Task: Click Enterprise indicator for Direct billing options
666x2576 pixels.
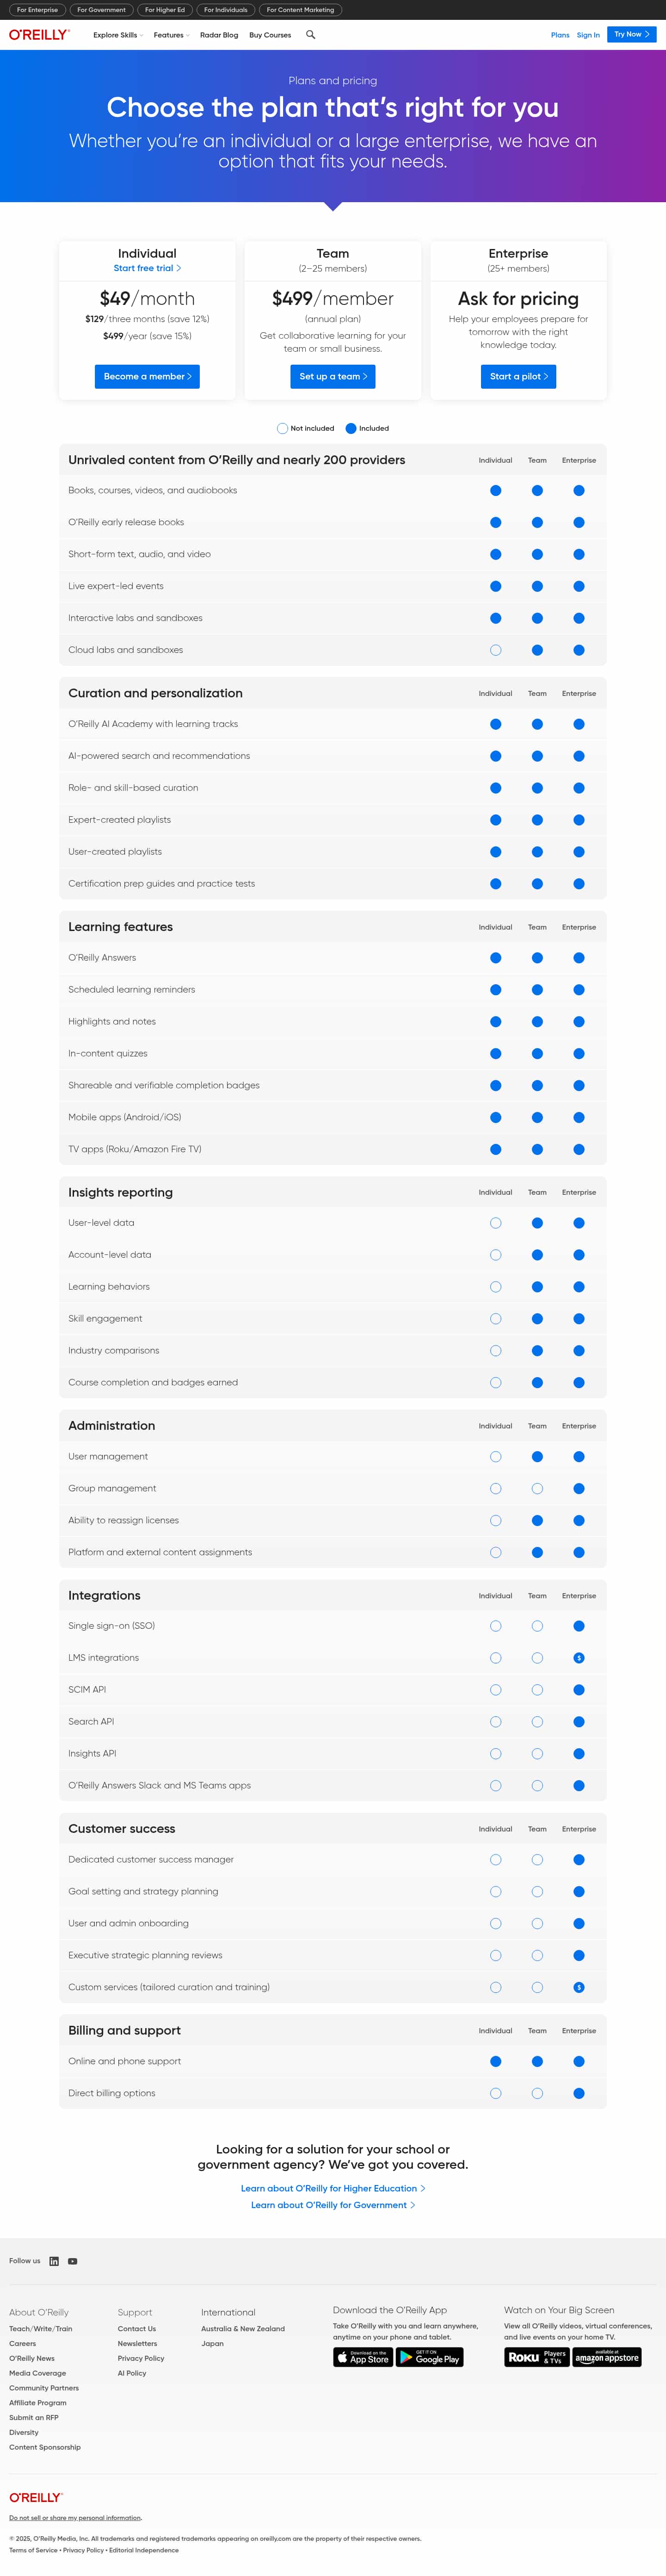Action: click(x=579, y=2093)
